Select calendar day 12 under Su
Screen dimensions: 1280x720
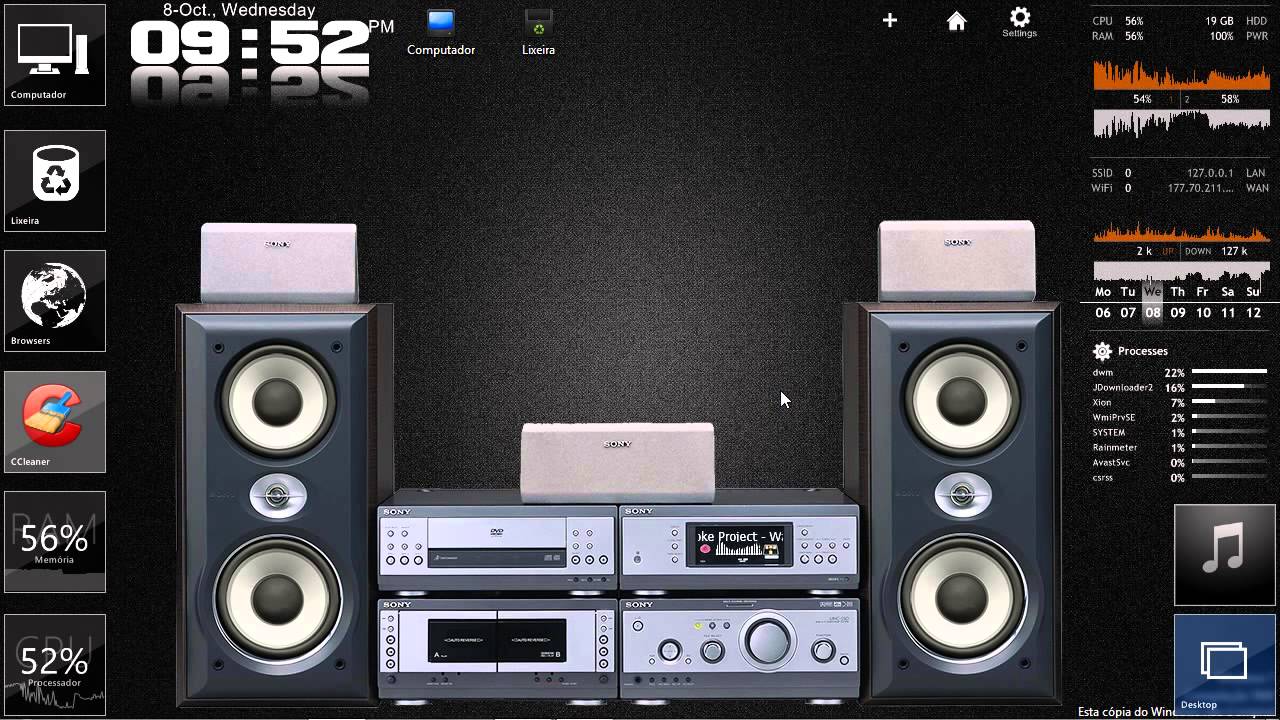tap(1253, 313)
